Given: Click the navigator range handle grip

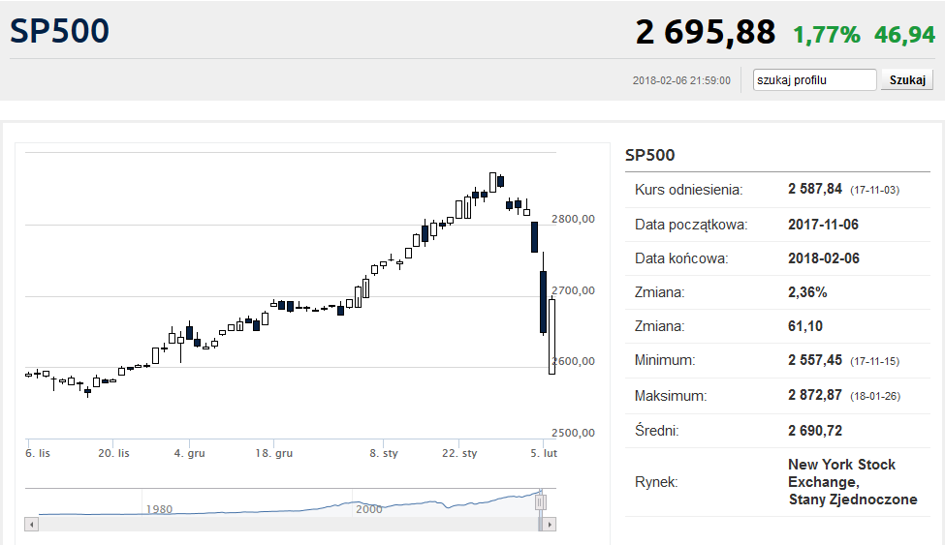Looking at the screenshot, I should (541, 500).
